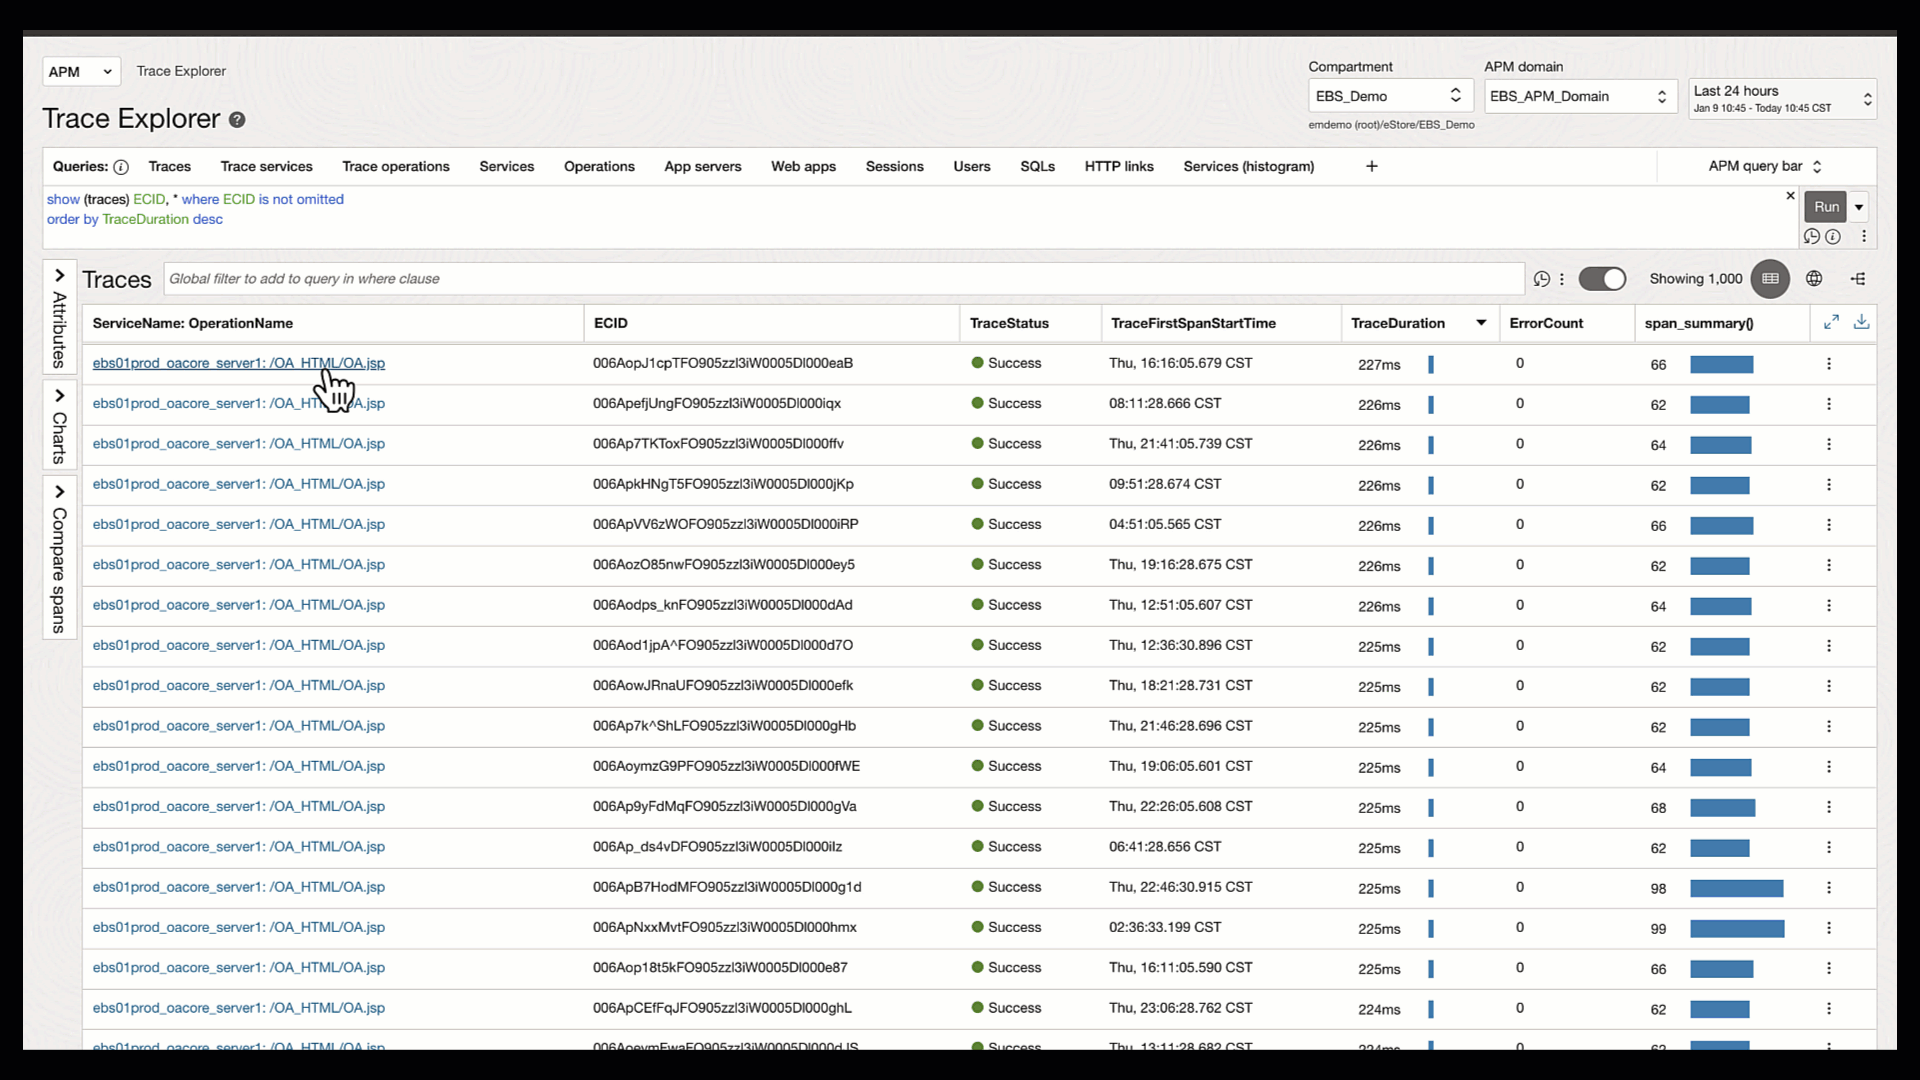This screenshot has width=1920, height=1080.
Task: Open the Run button dropdown arrow
Action: (1859, 207)
